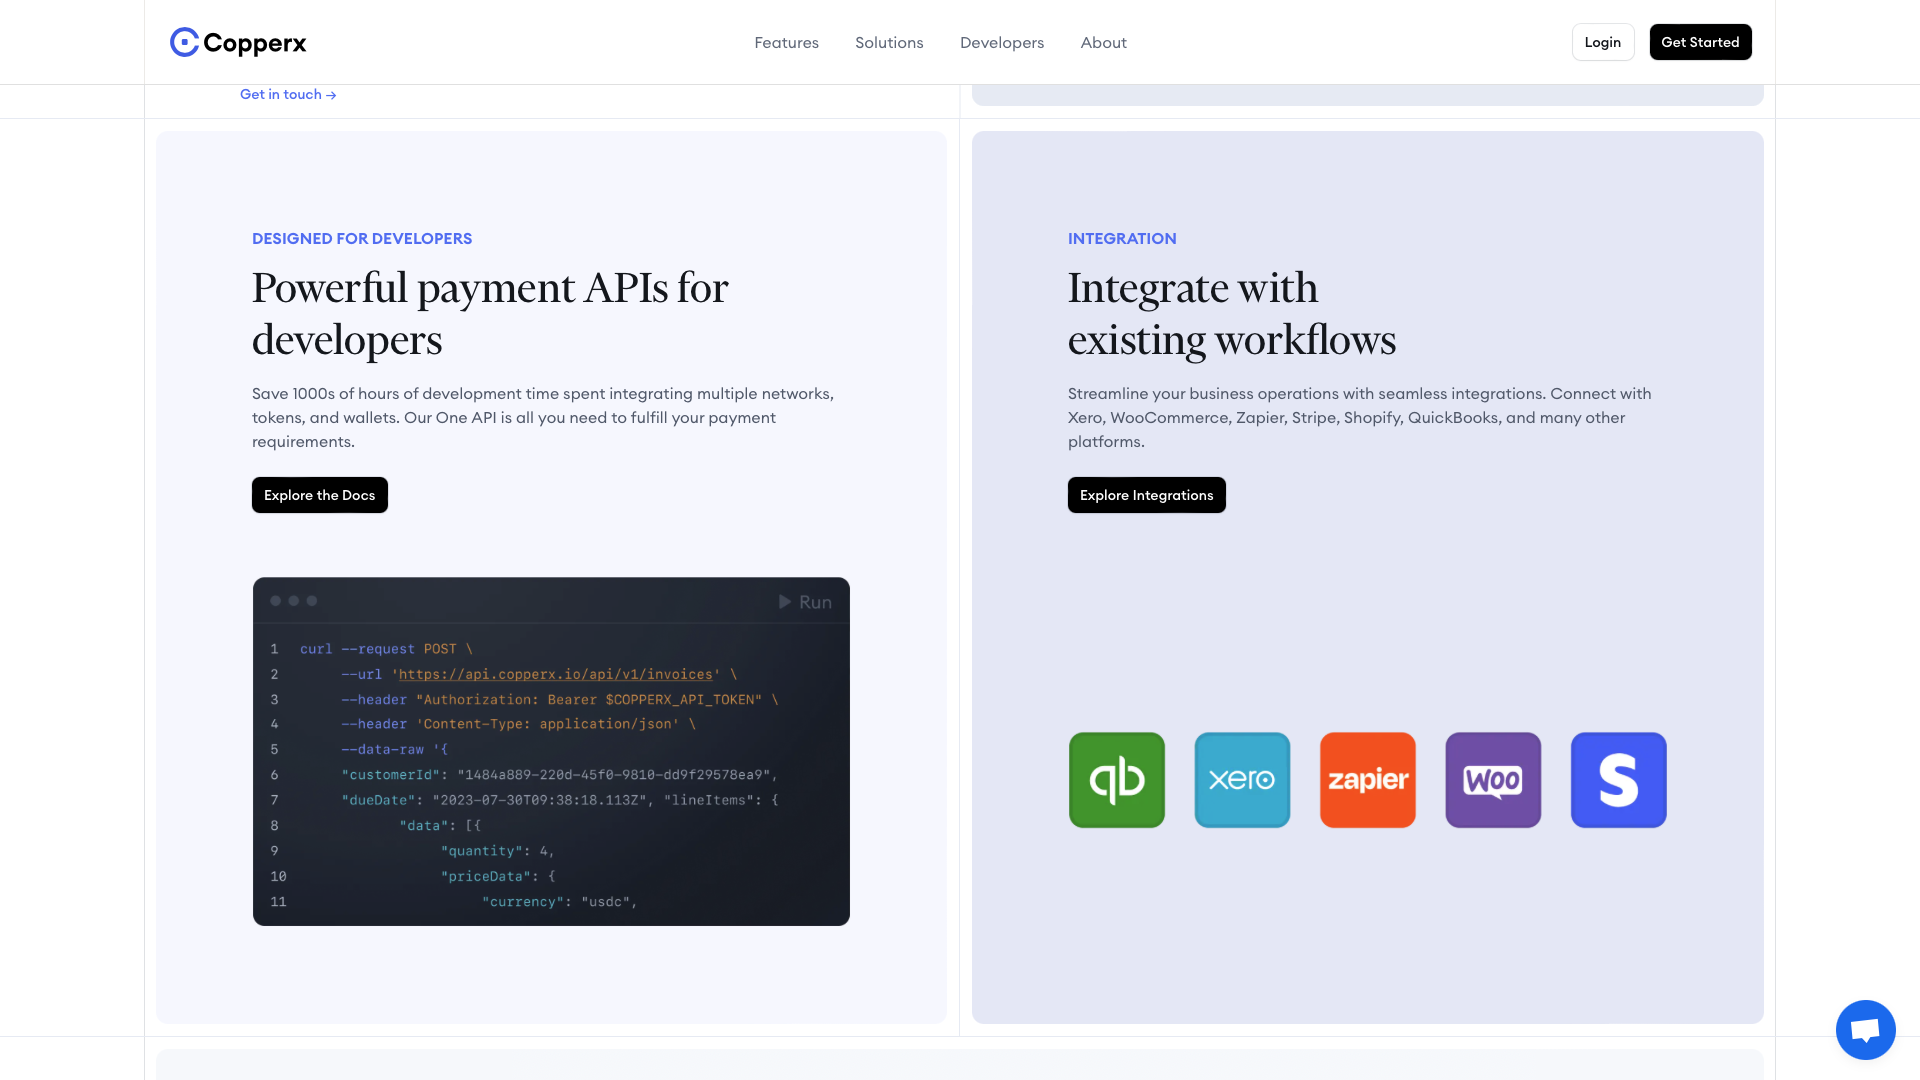The height and width of the screenshot is (1080, 1920).
Task: Click heading Integrate with existing workflows
Action: tap(1232, 313)
